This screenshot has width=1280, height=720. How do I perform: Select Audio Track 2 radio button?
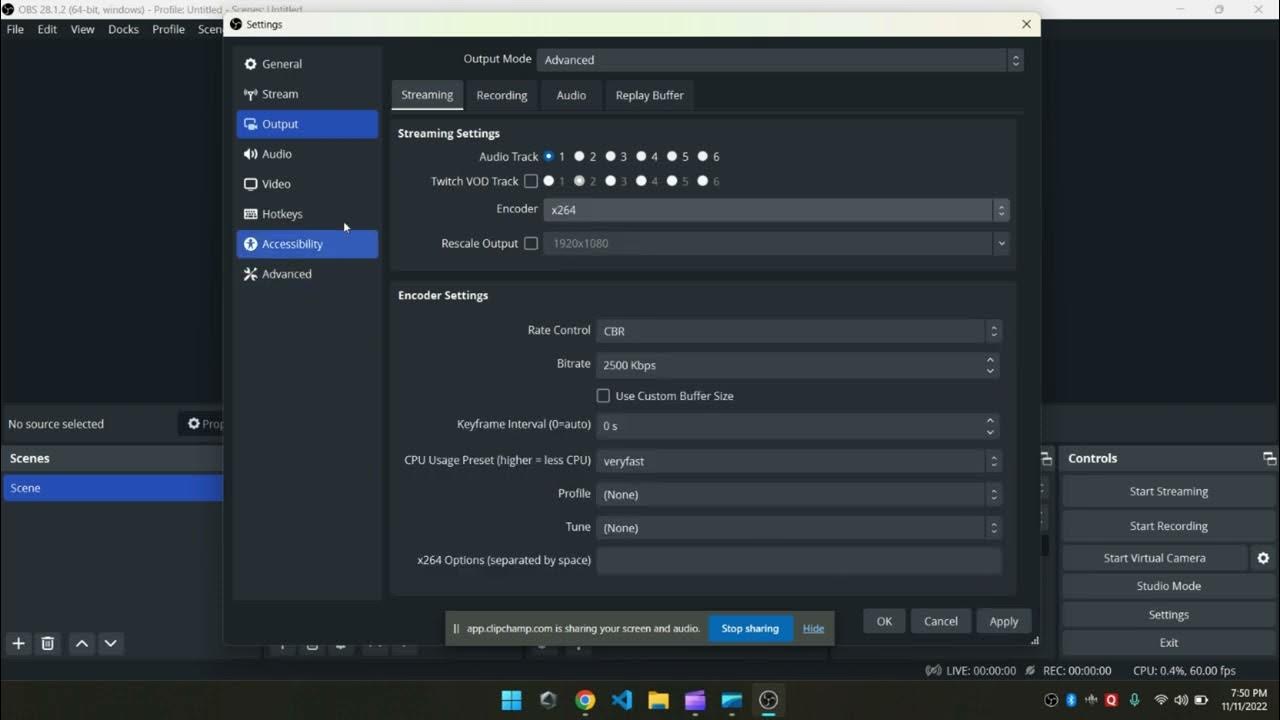pyautogui.click(x=579, y=156)
